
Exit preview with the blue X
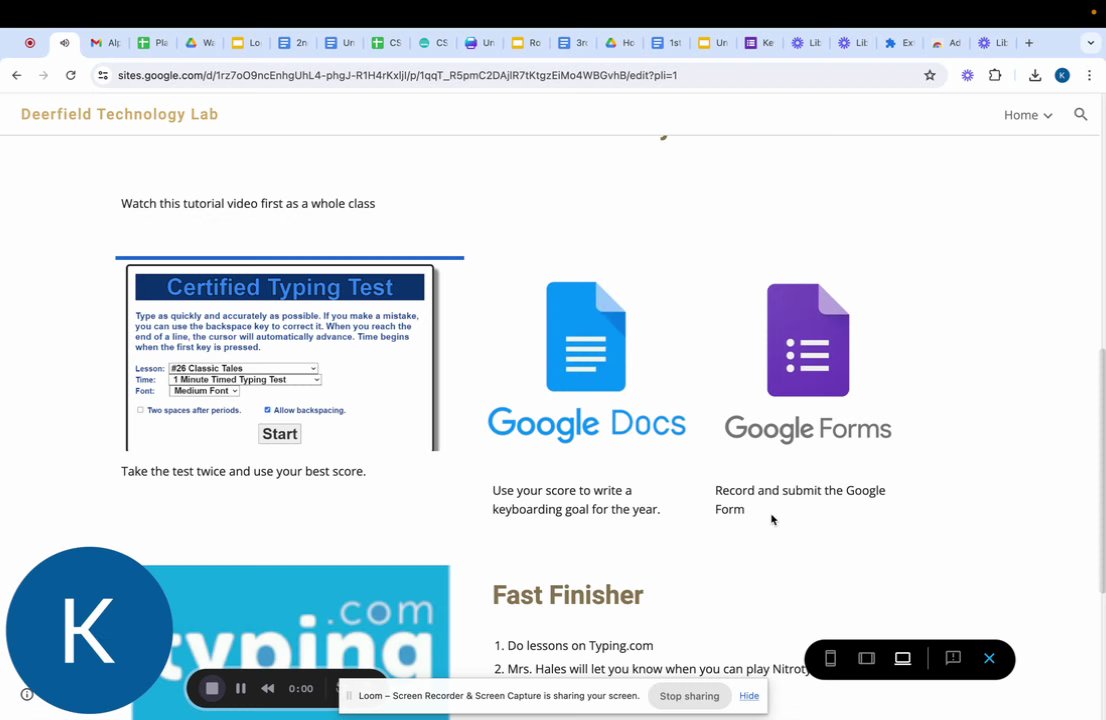(x=989, y=659)
